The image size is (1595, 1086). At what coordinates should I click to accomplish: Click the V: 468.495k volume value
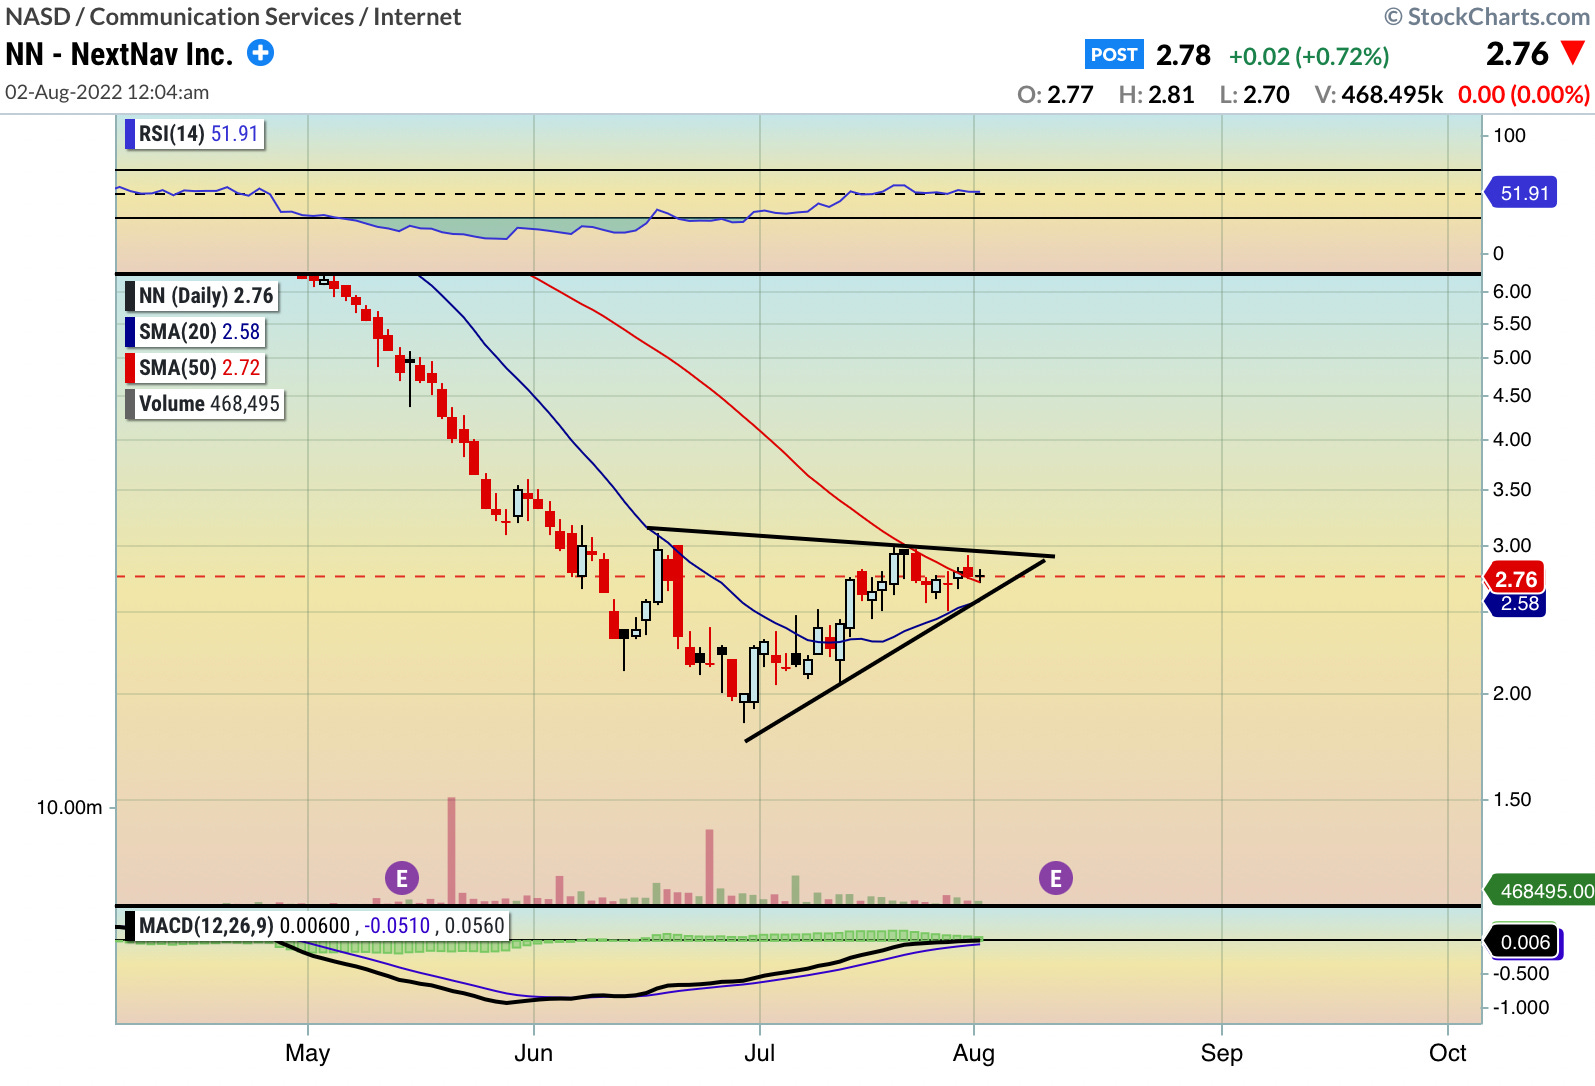tap(1379, 95)
